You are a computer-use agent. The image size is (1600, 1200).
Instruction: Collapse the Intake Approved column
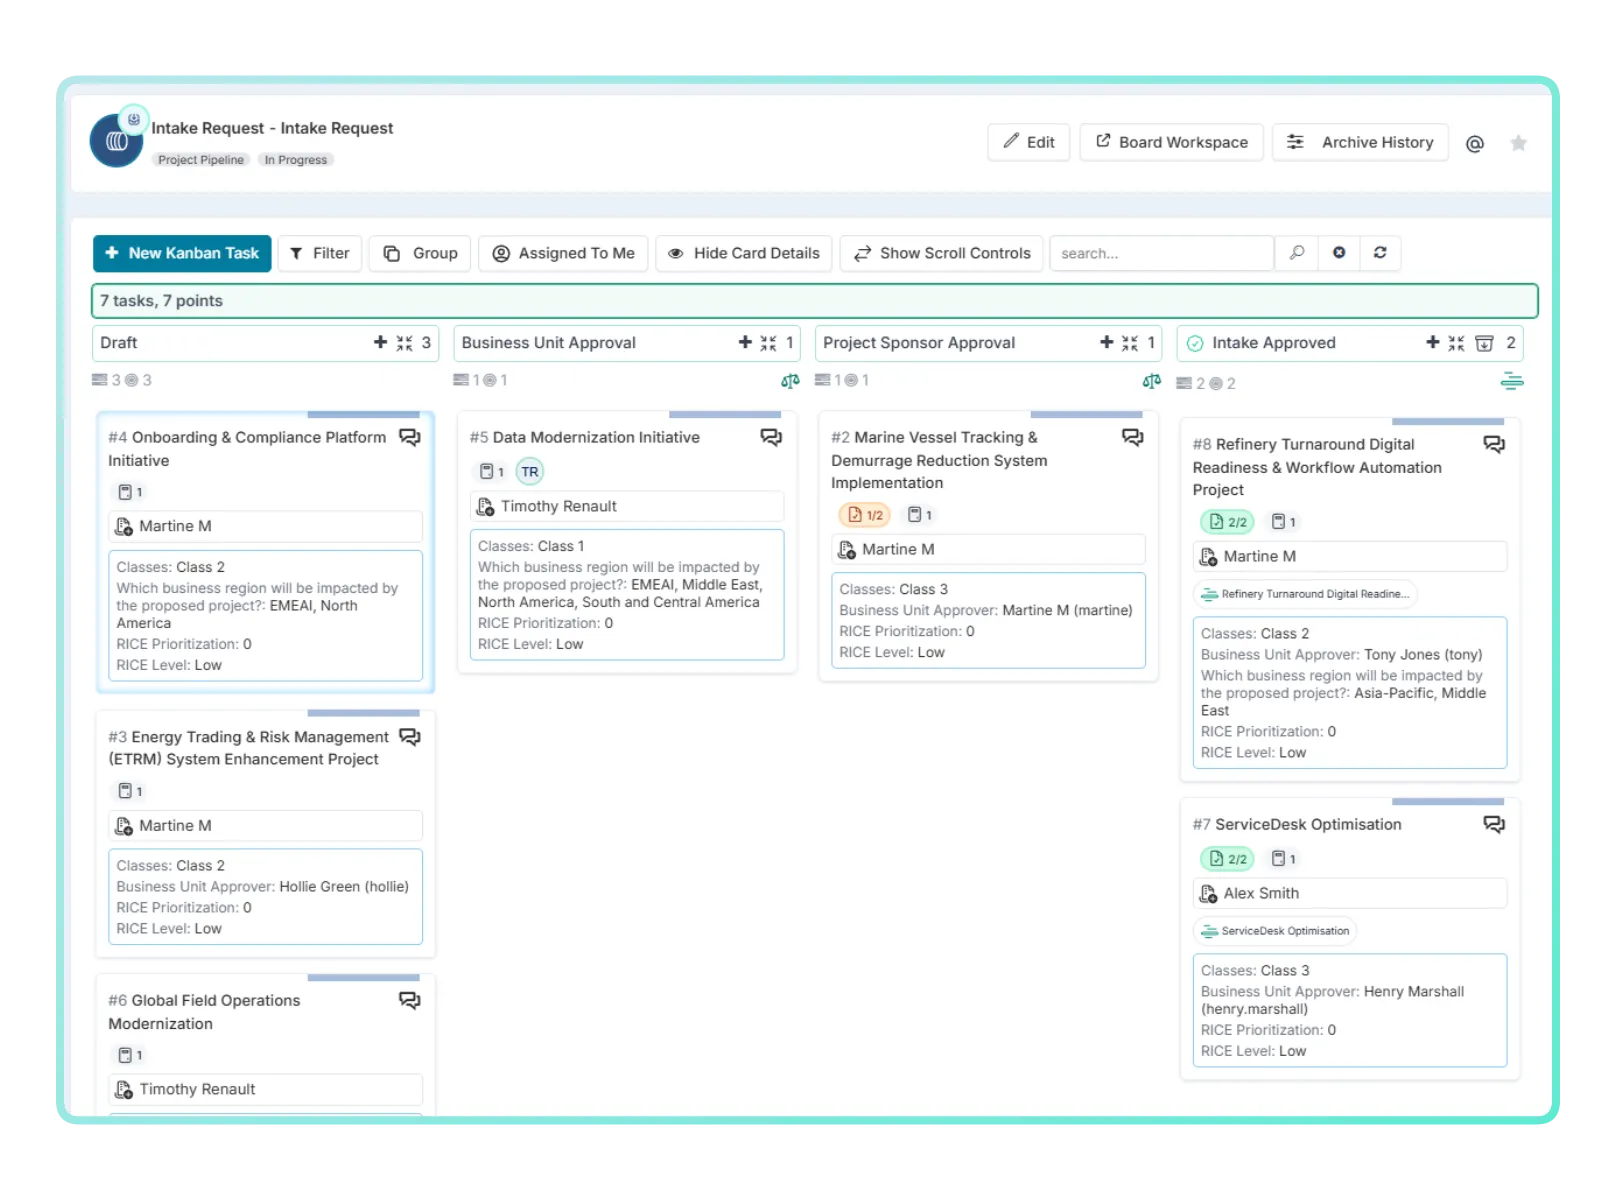tap(1456, 343)
